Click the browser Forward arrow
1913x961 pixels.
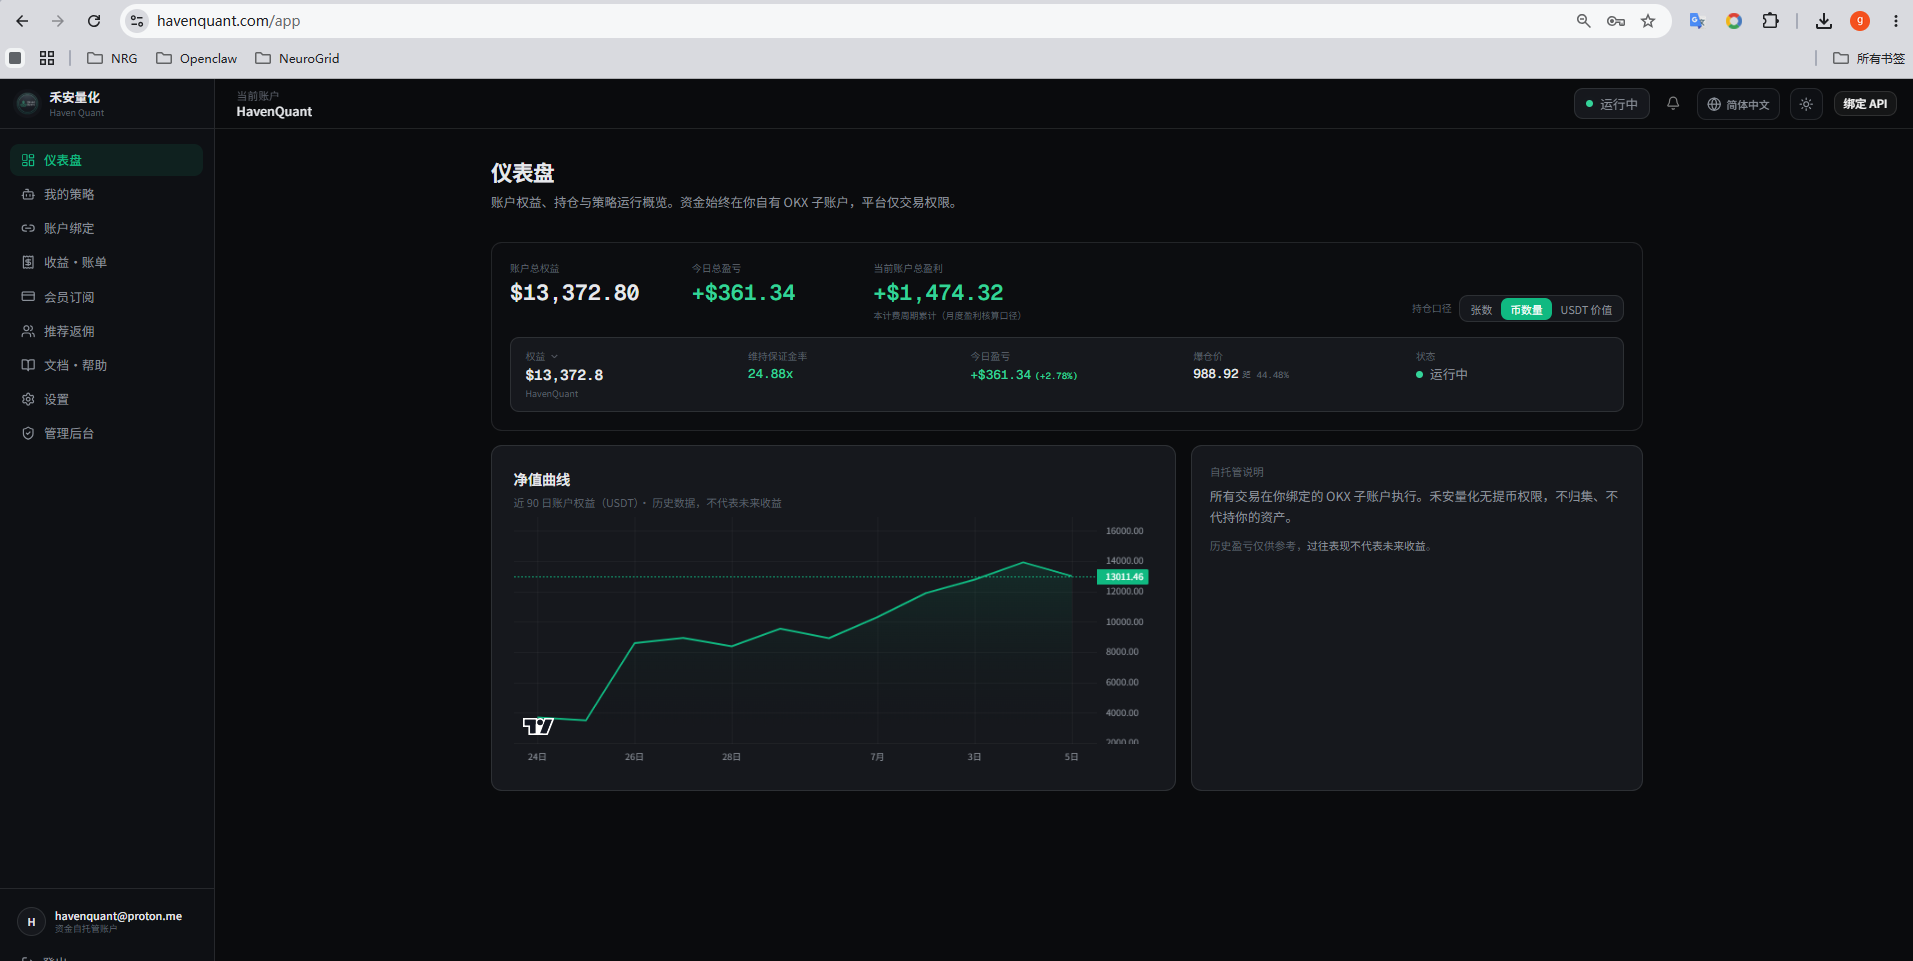coord(58,21)
